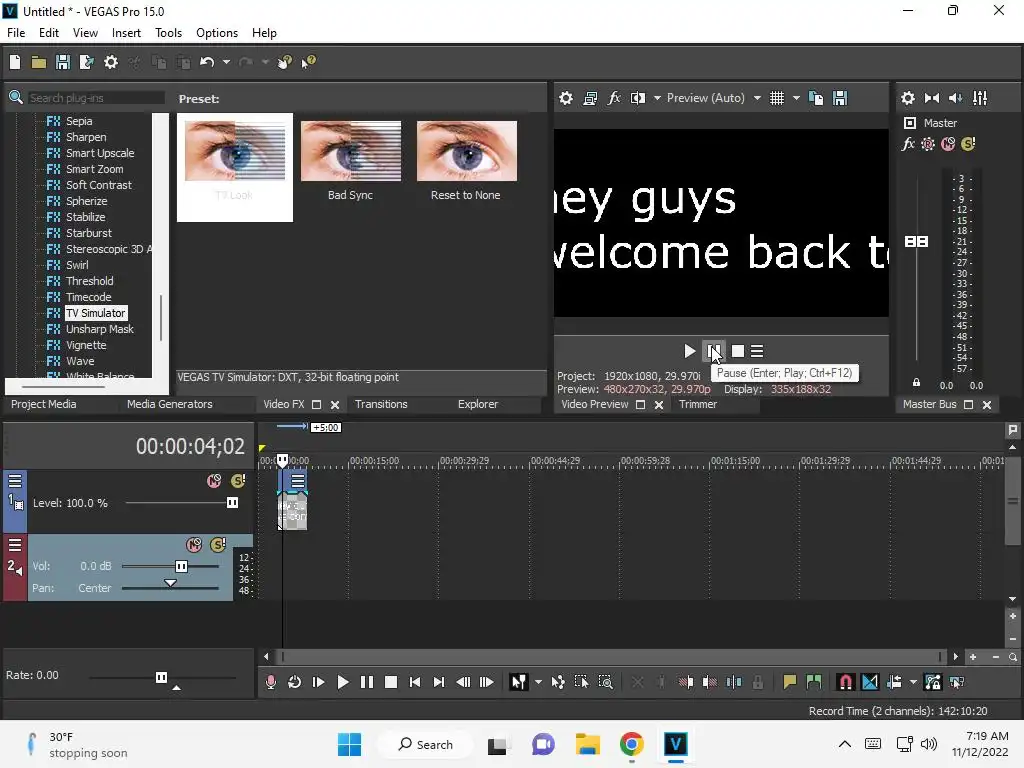The width and height of the screenshot is (1024, 768).
Task: Open the split screen view dropdown arrow
Action: [657, 98]
